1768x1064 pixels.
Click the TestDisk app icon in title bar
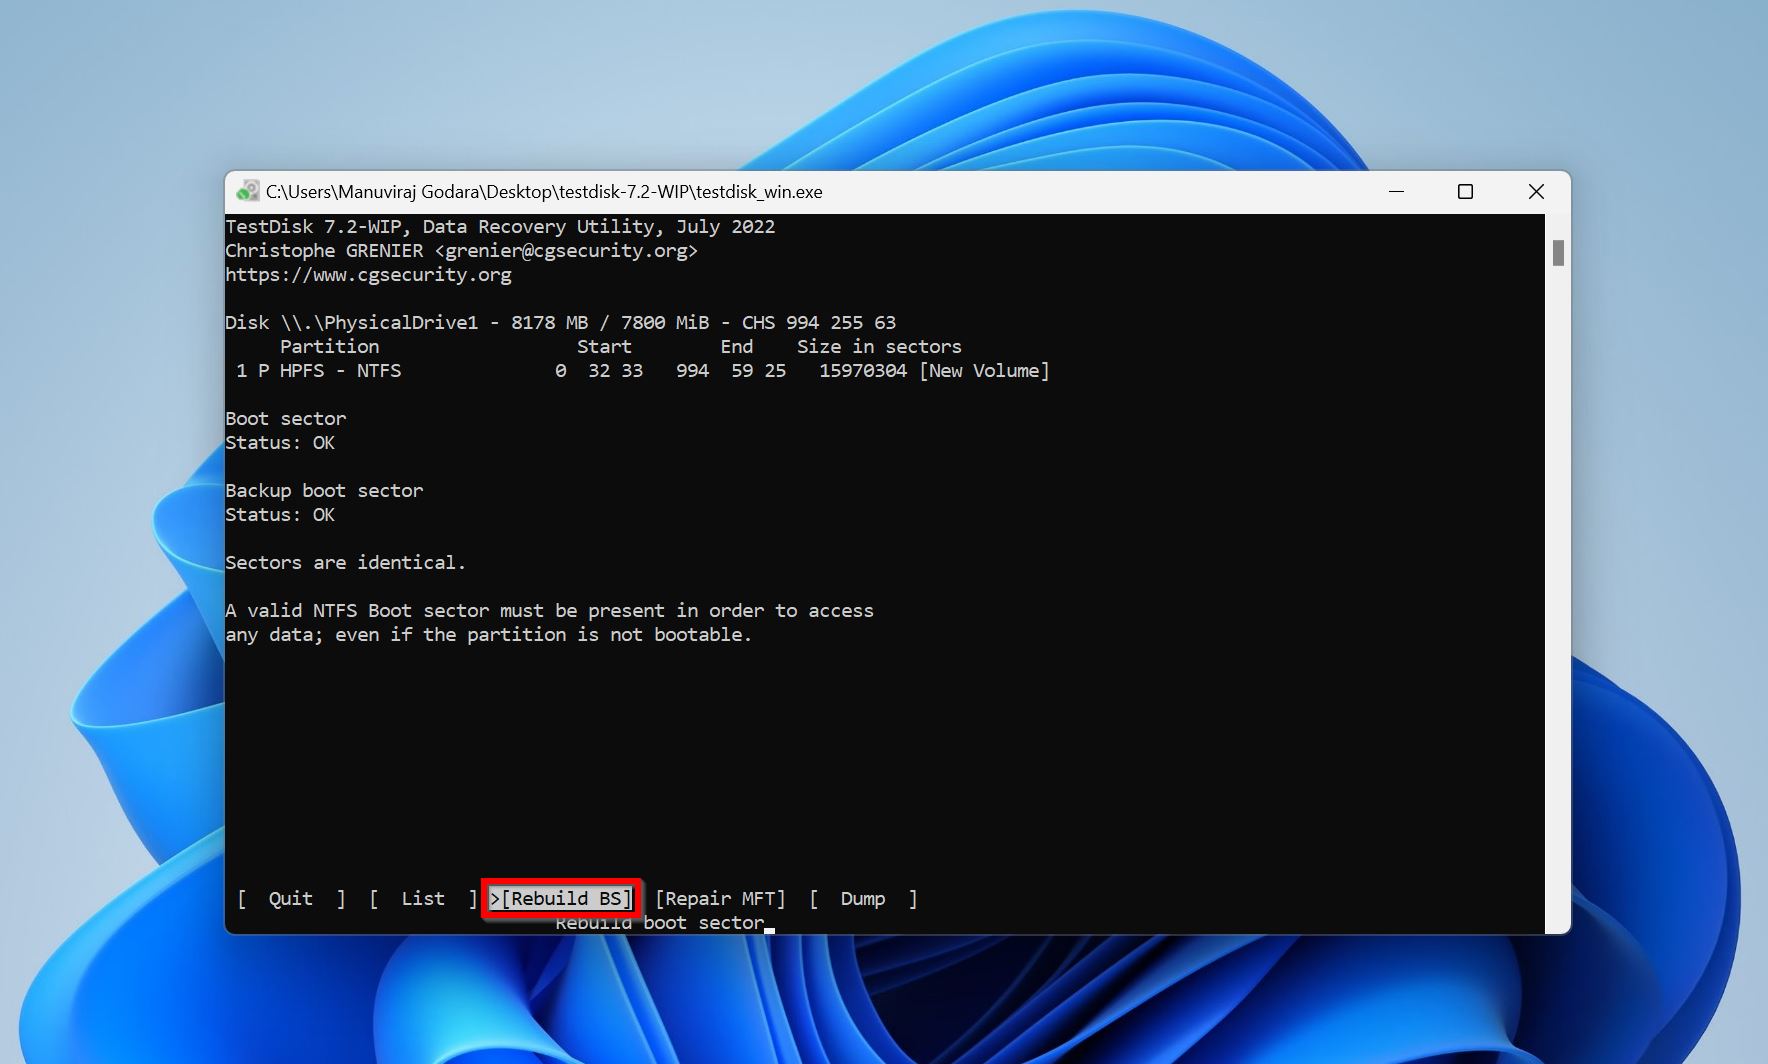[247, 192]
